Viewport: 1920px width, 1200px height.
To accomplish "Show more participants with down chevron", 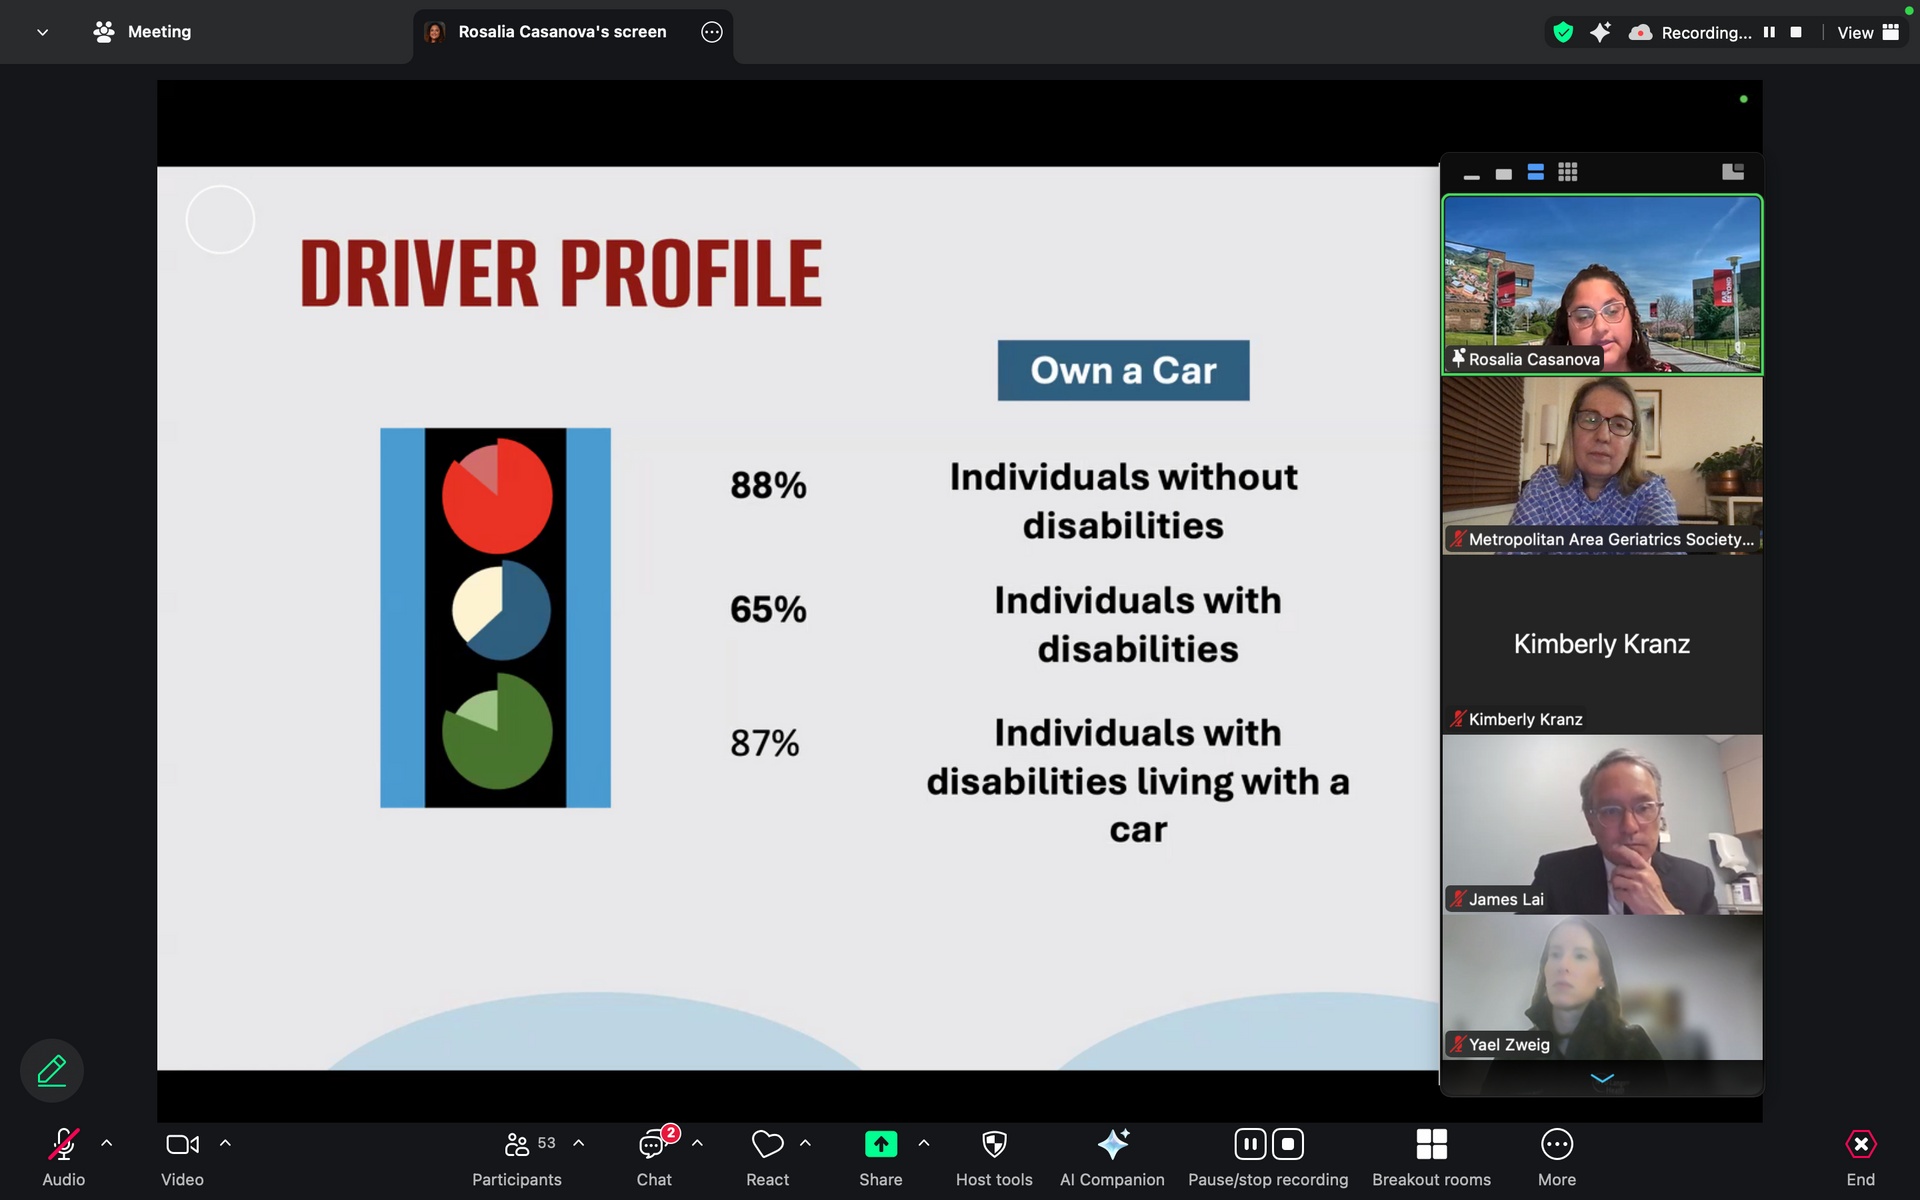I will pos(1602,1078).
